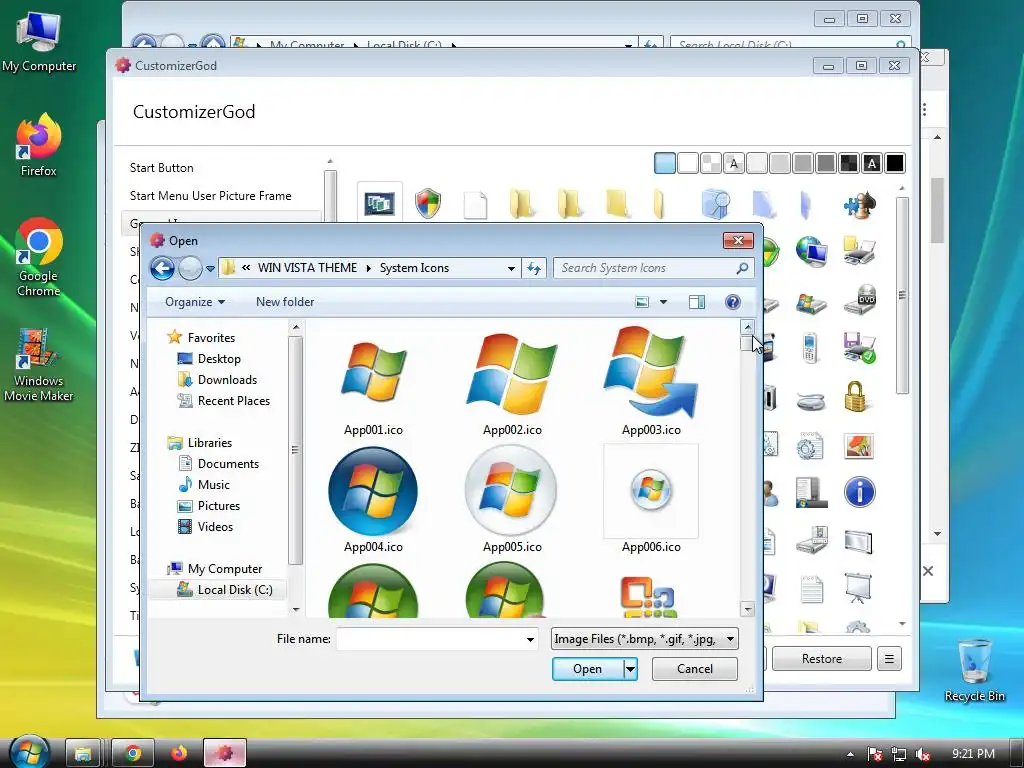Select the mobile phone icon
Image resolution: width=1024 pixels, height=768 pixels.
(810, 348)
